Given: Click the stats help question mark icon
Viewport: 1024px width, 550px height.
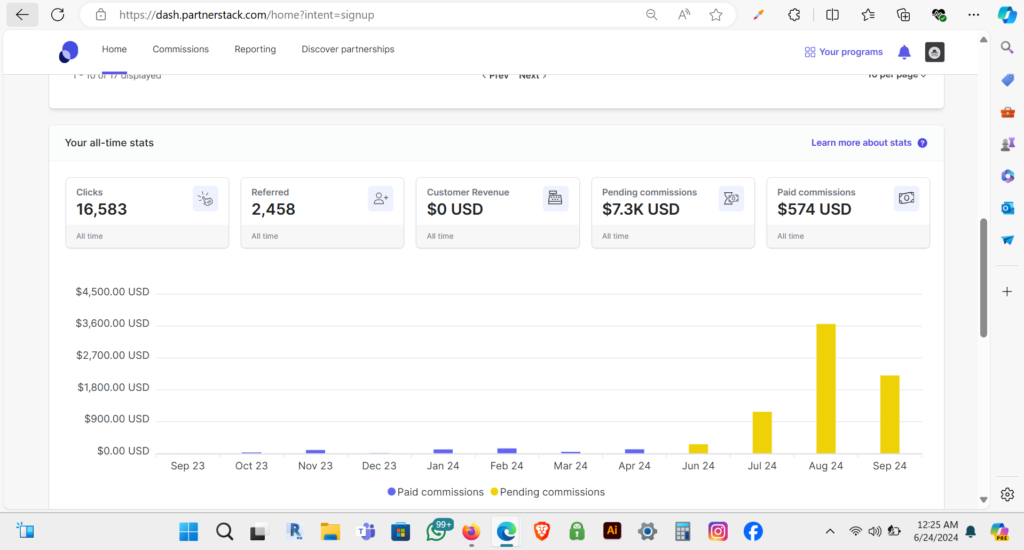Looking at the screenshot, I should point(922,143).
